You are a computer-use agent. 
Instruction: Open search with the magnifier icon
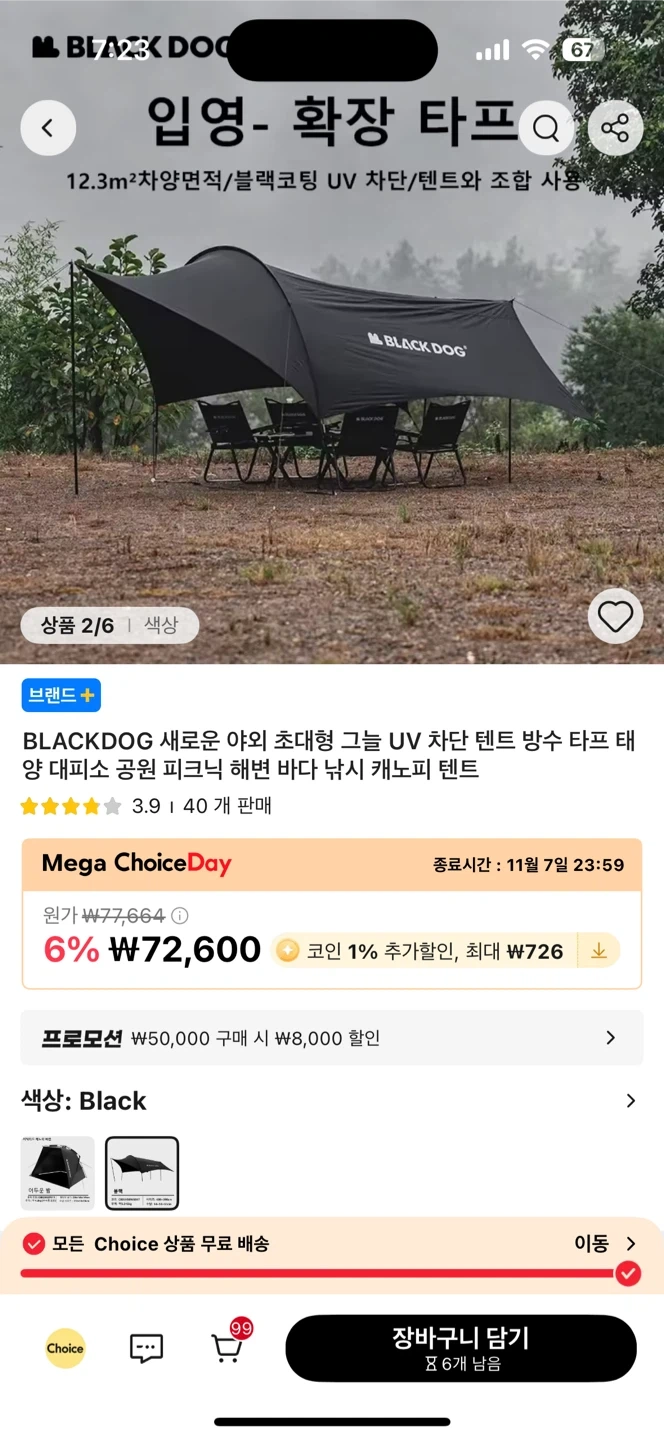pos(546,128)
